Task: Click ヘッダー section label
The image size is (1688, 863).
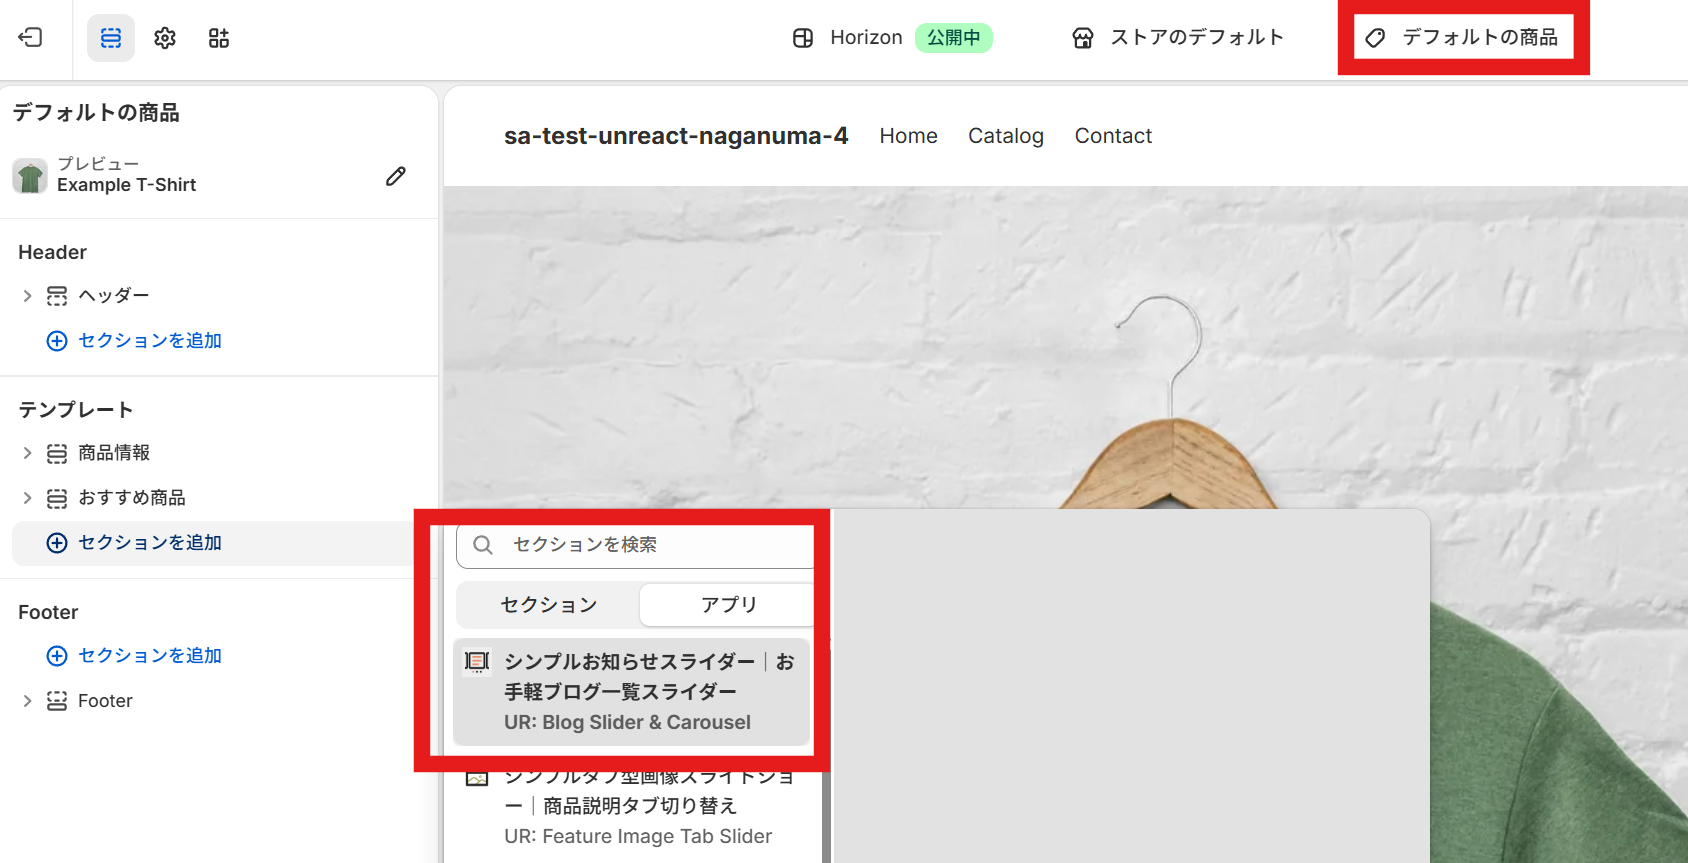Action: [x=114, y=296]
